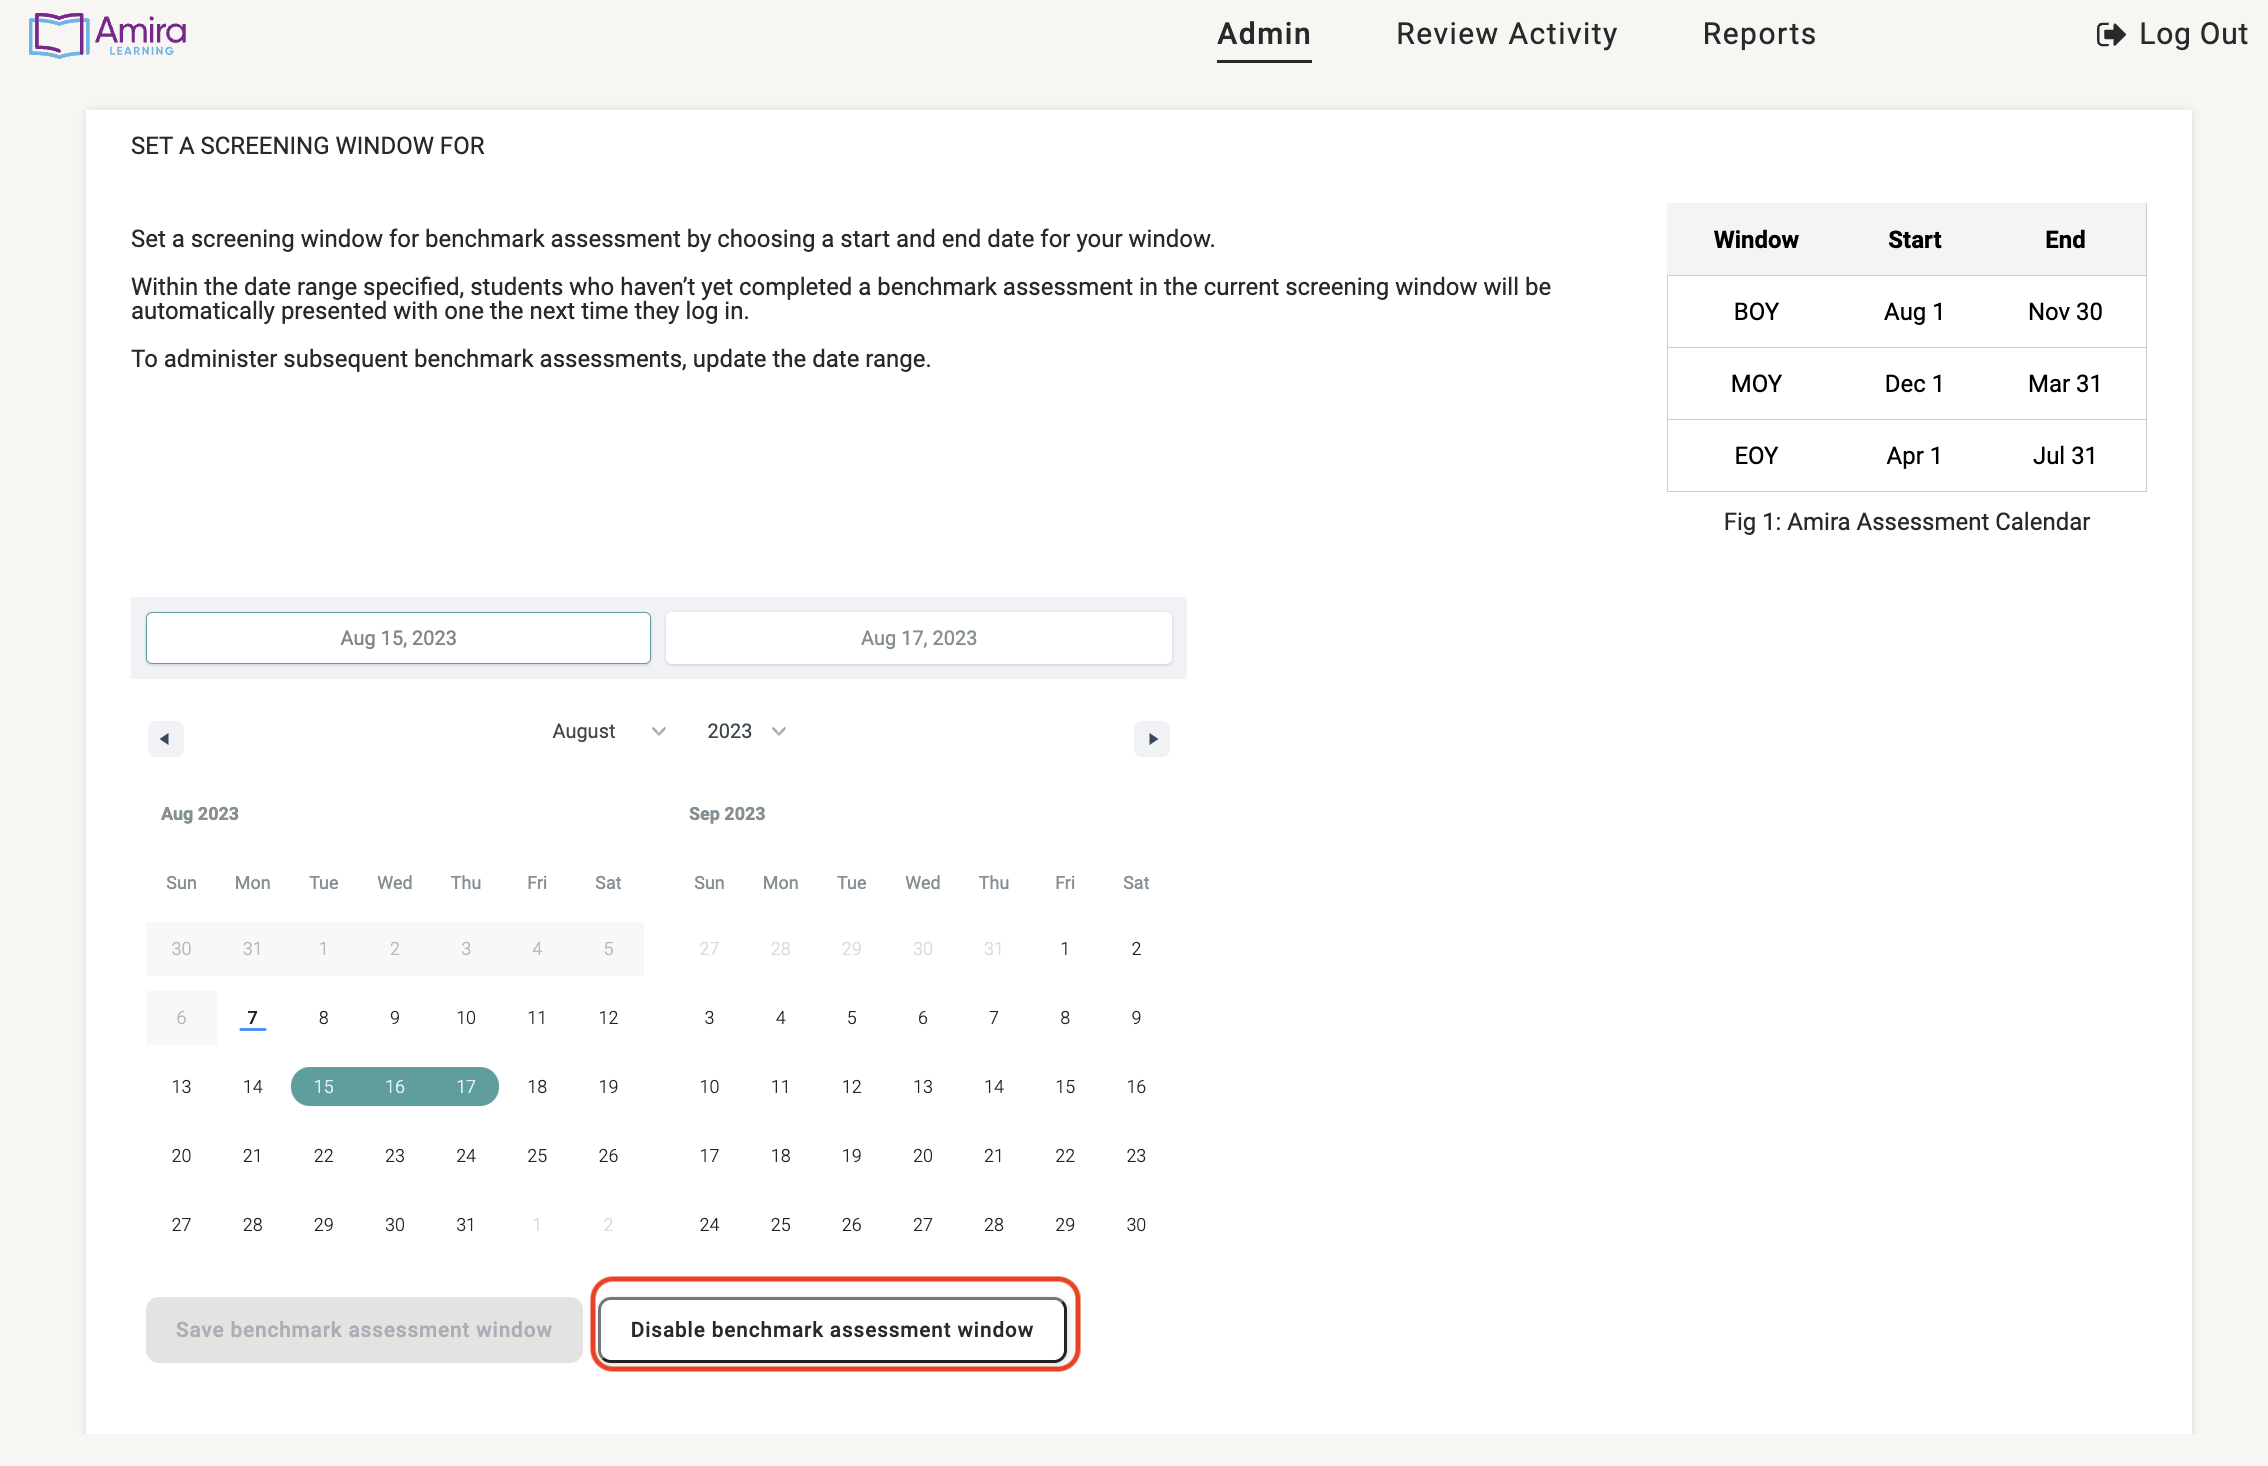Screen dimensions: 2268x1466
Task: Click the Aug 2023 month label
Action: coord(200,814)
